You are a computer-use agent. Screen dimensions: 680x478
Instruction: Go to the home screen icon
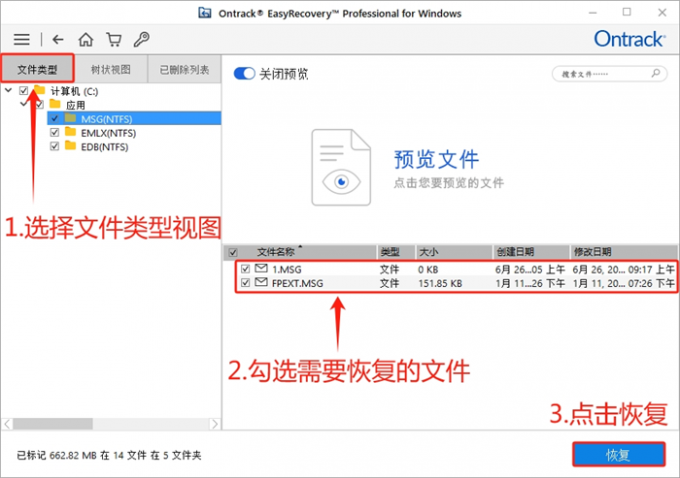pyautogui.click(x=85, y=39)
